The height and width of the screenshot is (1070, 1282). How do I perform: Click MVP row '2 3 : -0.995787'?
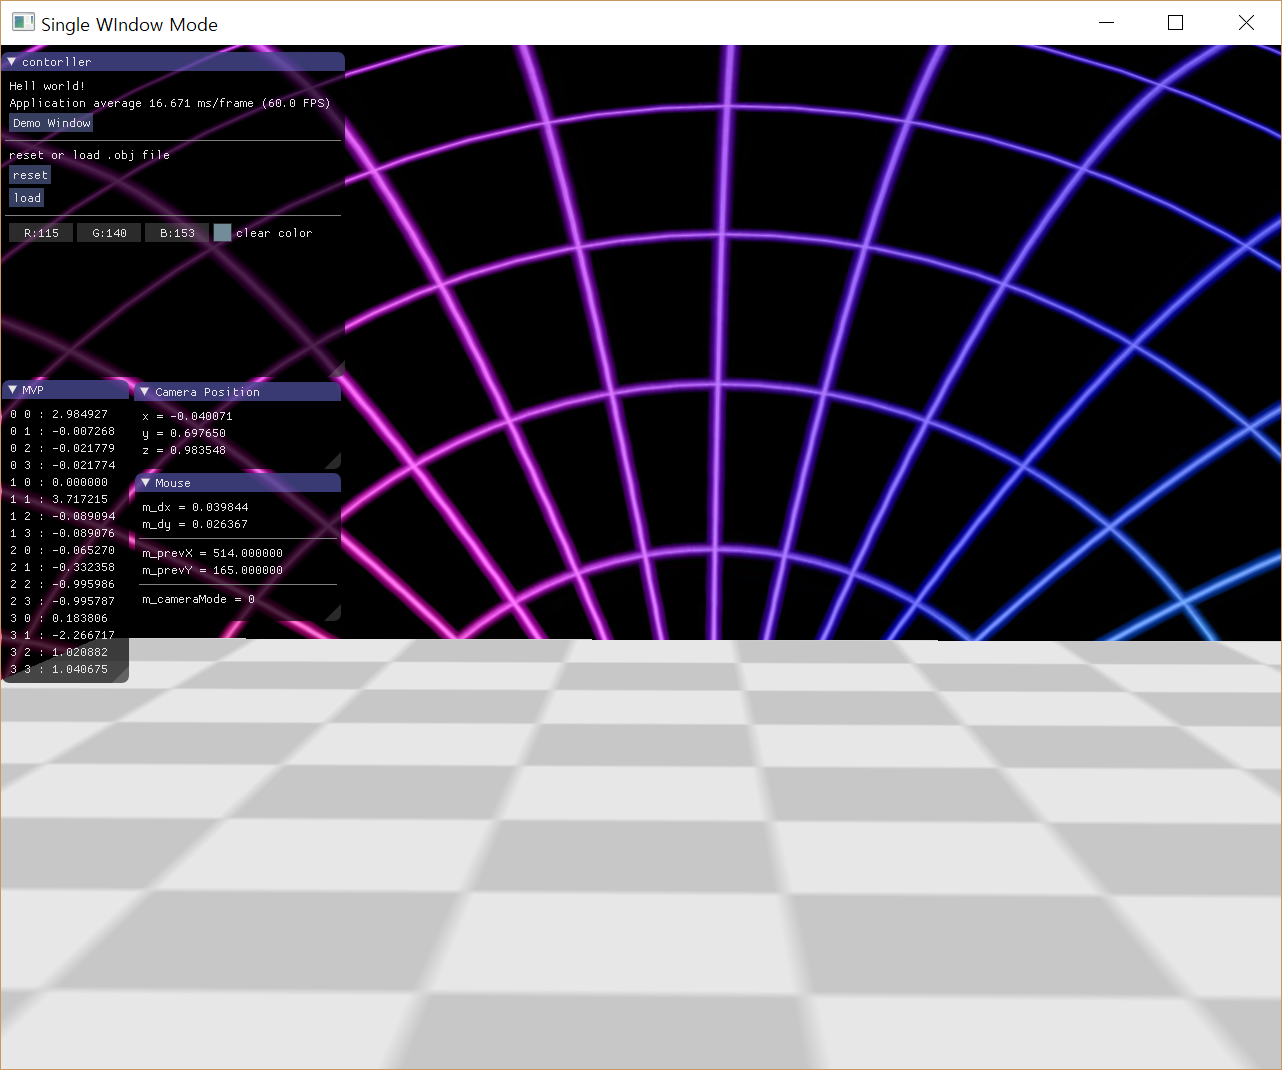point(62,601)
